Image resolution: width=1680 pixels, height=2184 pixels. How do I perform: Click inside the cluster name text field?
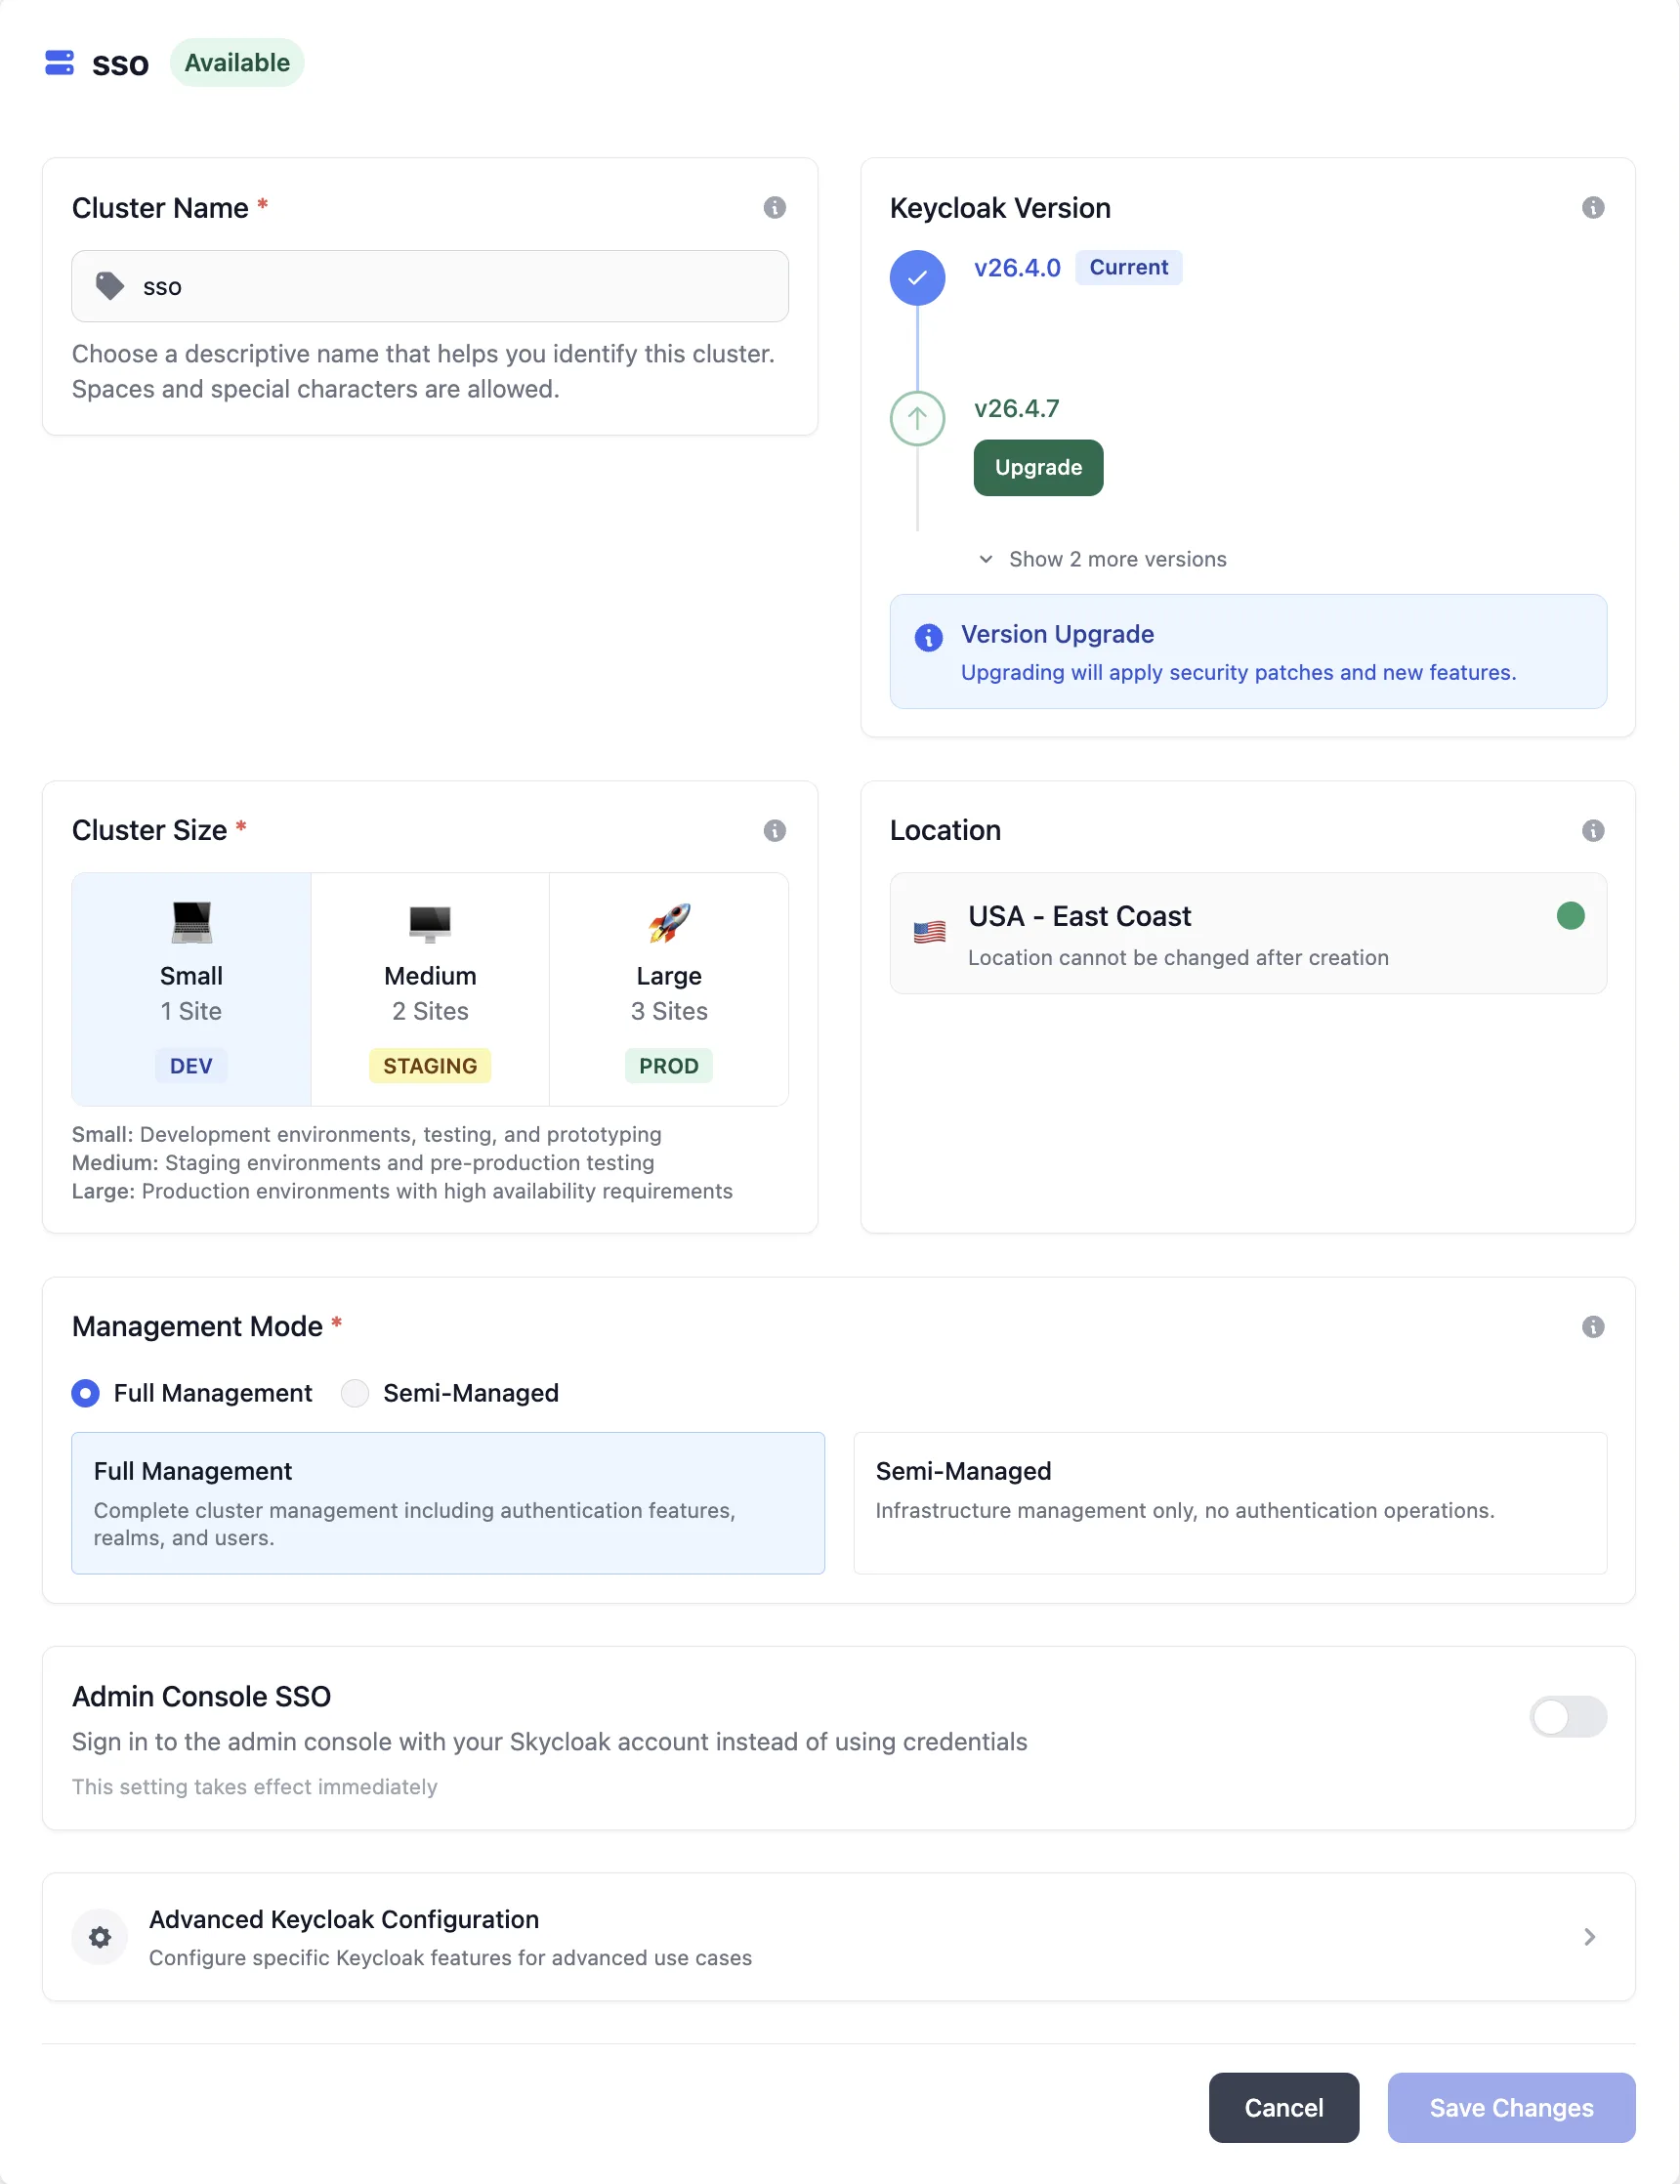430,286
